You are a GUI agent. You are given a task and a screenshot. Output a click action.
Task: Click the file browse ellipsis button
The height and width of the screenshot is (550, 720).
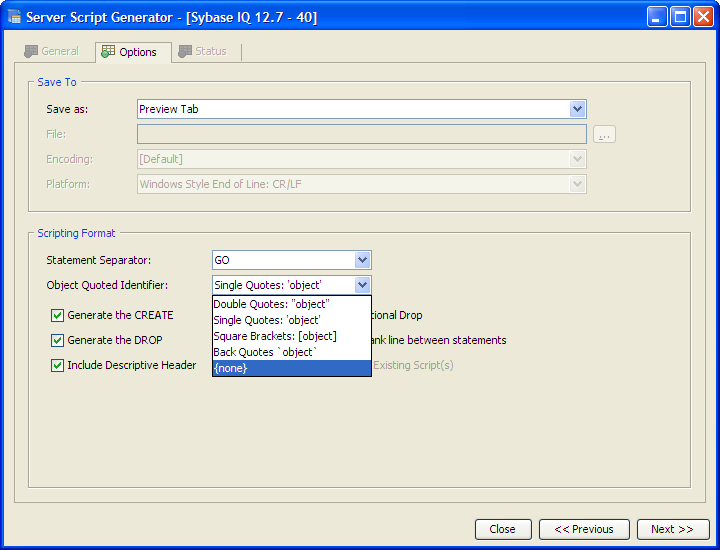click(604, 135)
